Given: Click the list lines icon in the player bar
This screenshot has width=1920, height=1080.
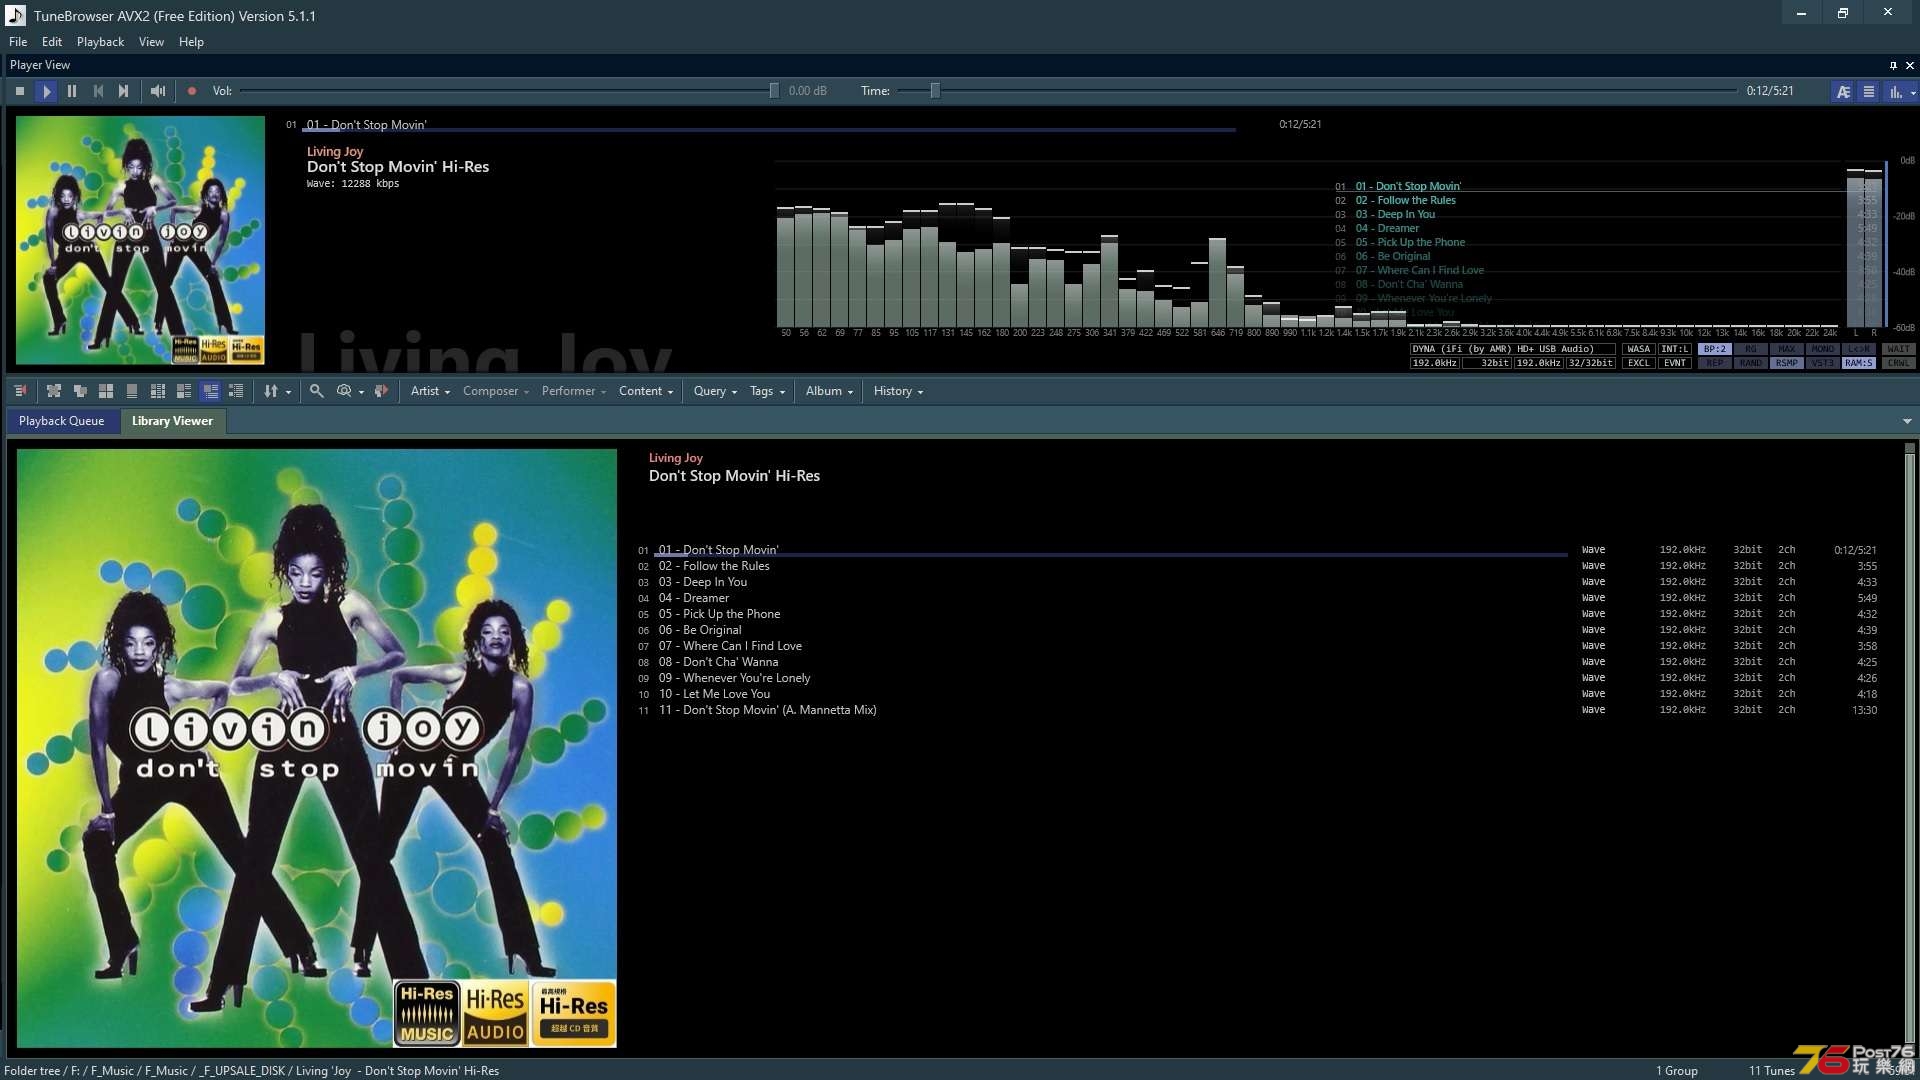Looking at the screenshot, I should point(1868,91).
